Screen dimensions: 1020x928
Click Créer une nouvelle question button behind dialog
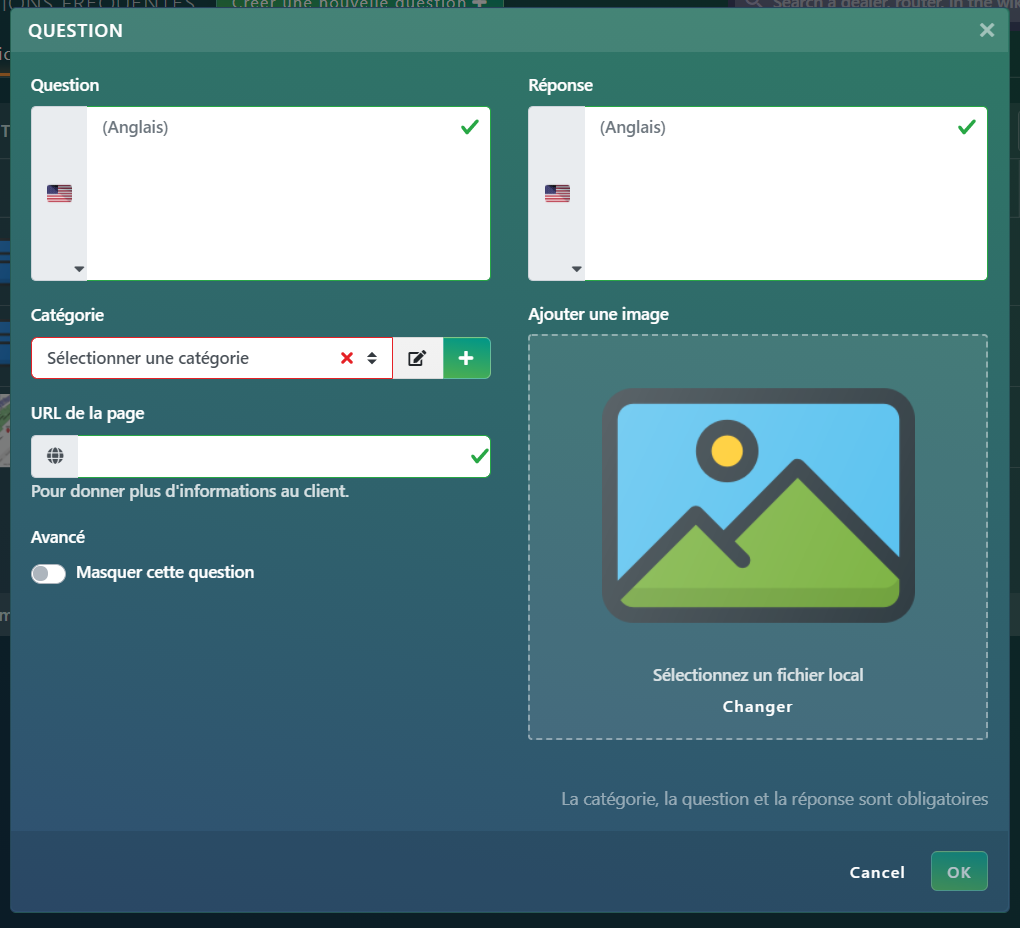coord(360,4)
